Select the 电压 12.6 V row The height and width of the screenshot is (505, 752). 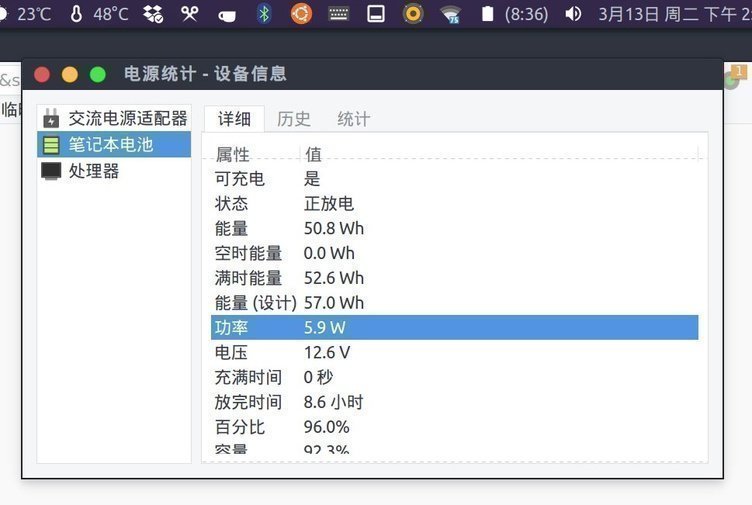pos(454,353)
